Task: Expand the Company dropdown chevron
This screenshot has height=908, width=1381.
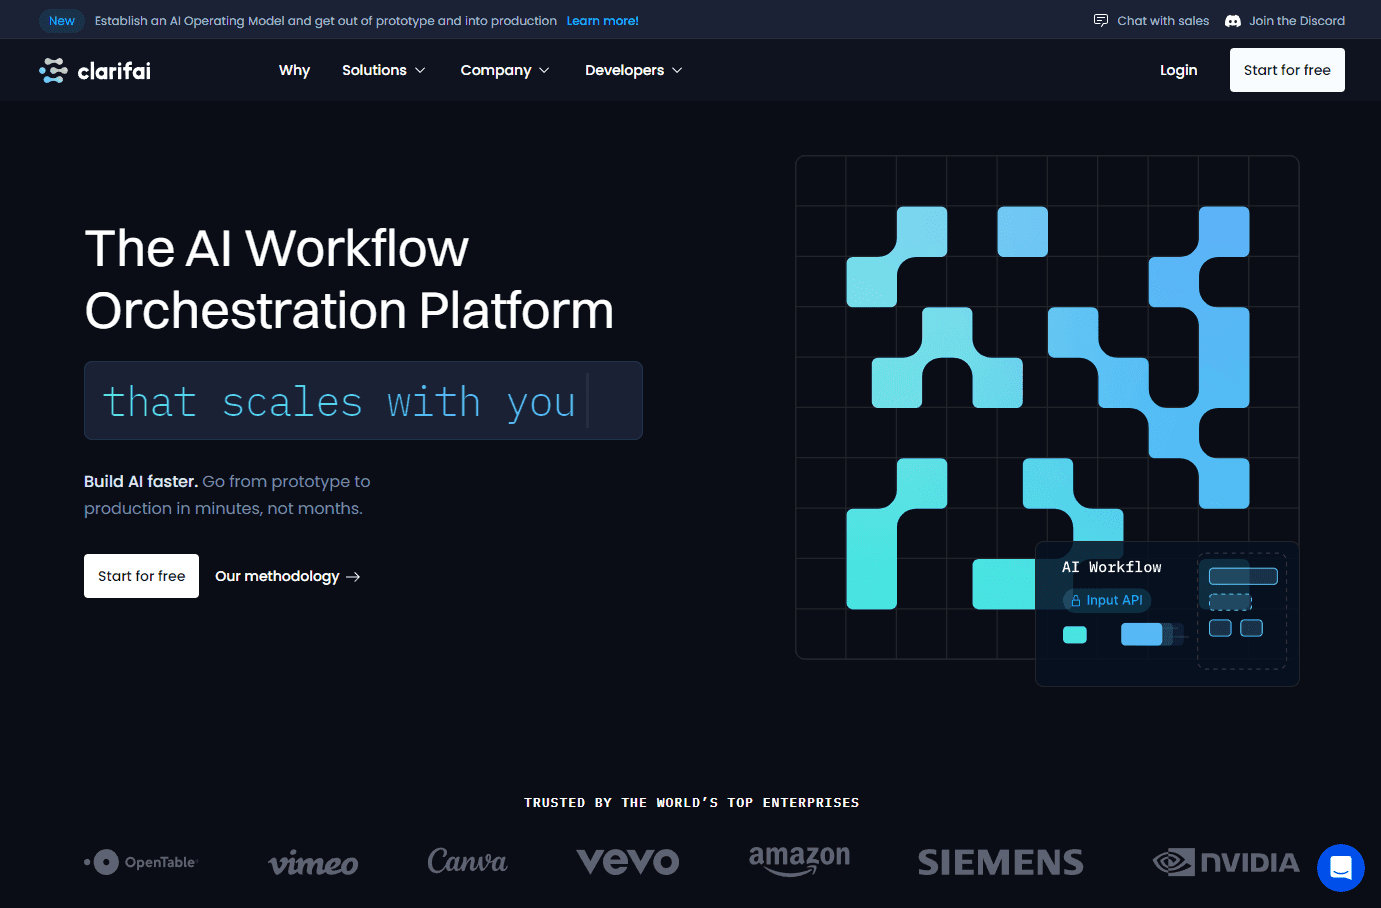Action: pos(544,70)
